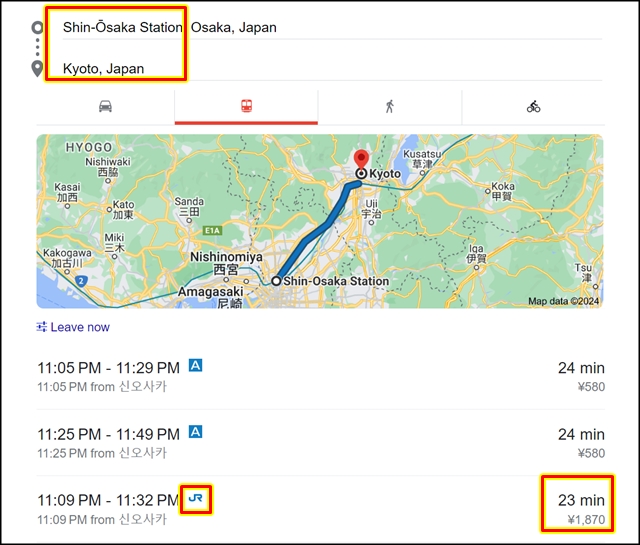Click the HYOGO prefecture label on the map
The width and height of the screenshot is (640, 545).
pos(89,147)
